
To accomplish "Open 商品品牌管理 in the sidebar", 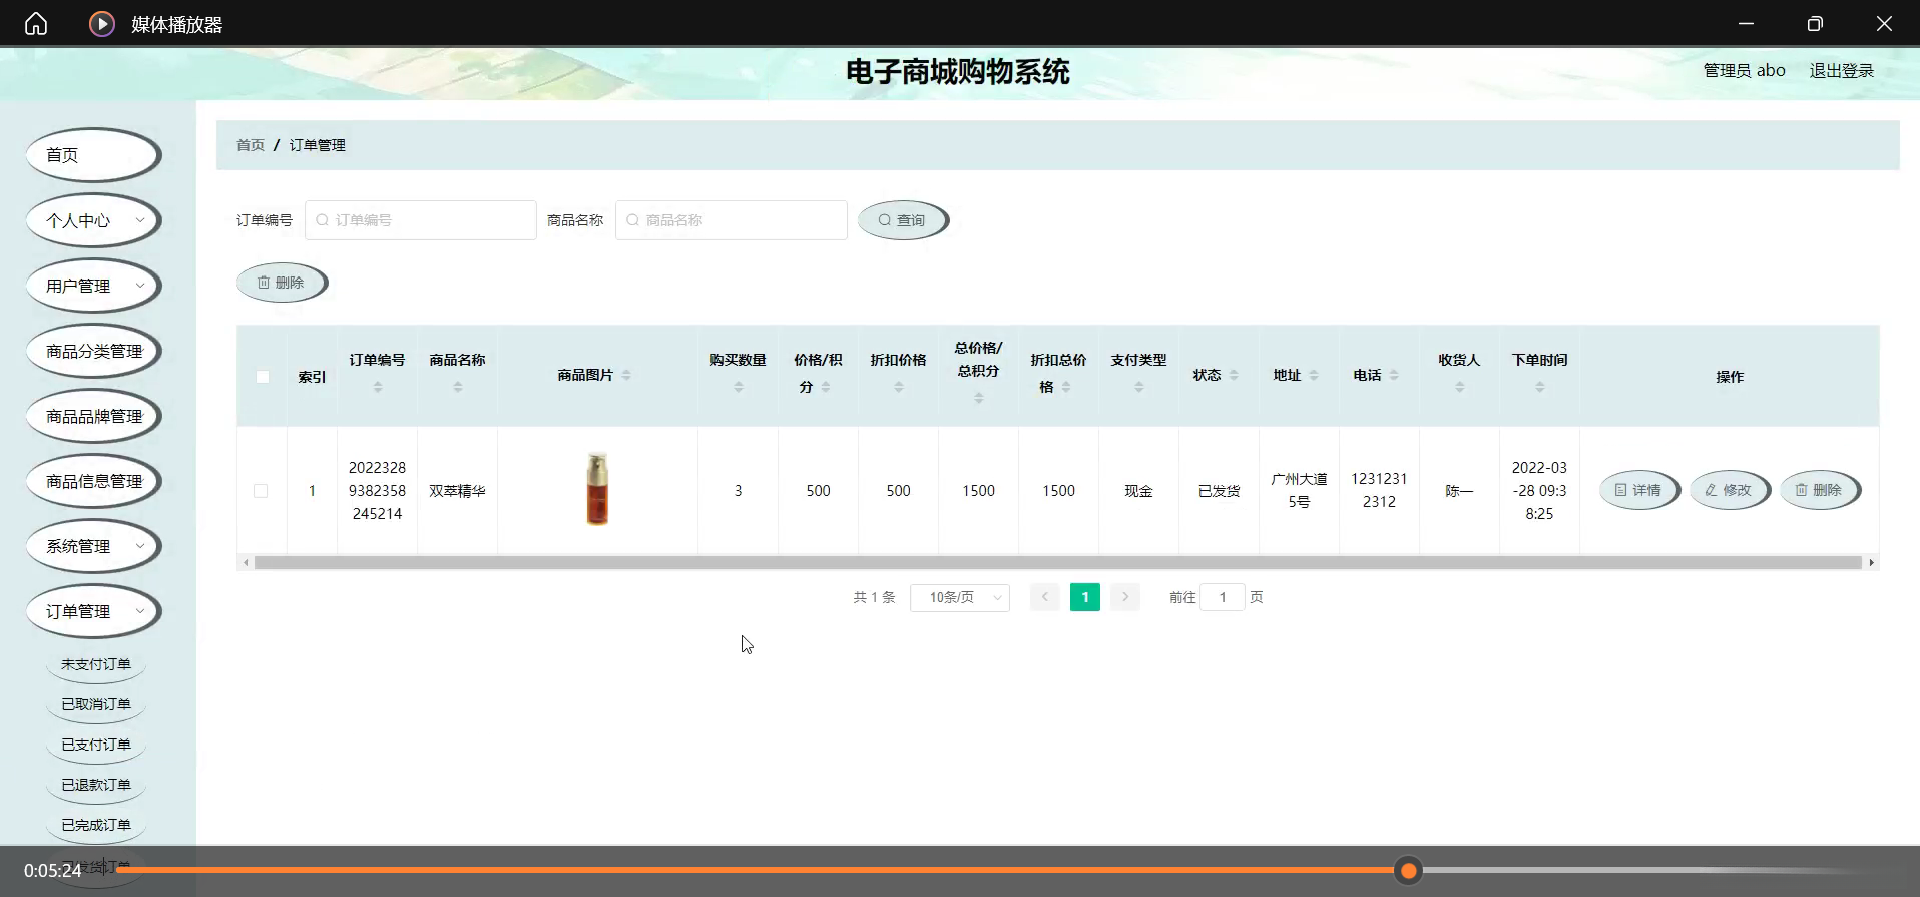I will 93,416.
